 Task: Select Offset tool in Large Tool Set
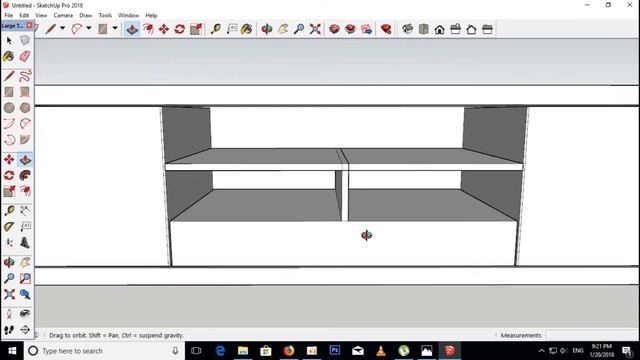coord(25,191)
